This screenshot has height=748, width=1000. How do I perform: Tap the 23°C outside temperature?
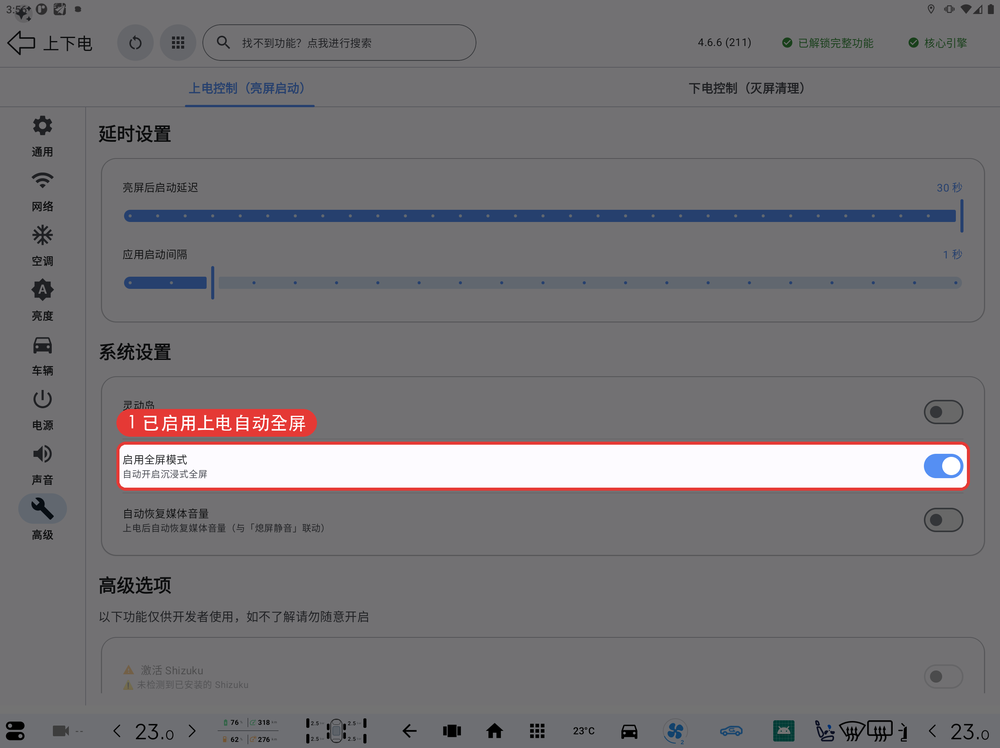(584, 731)
